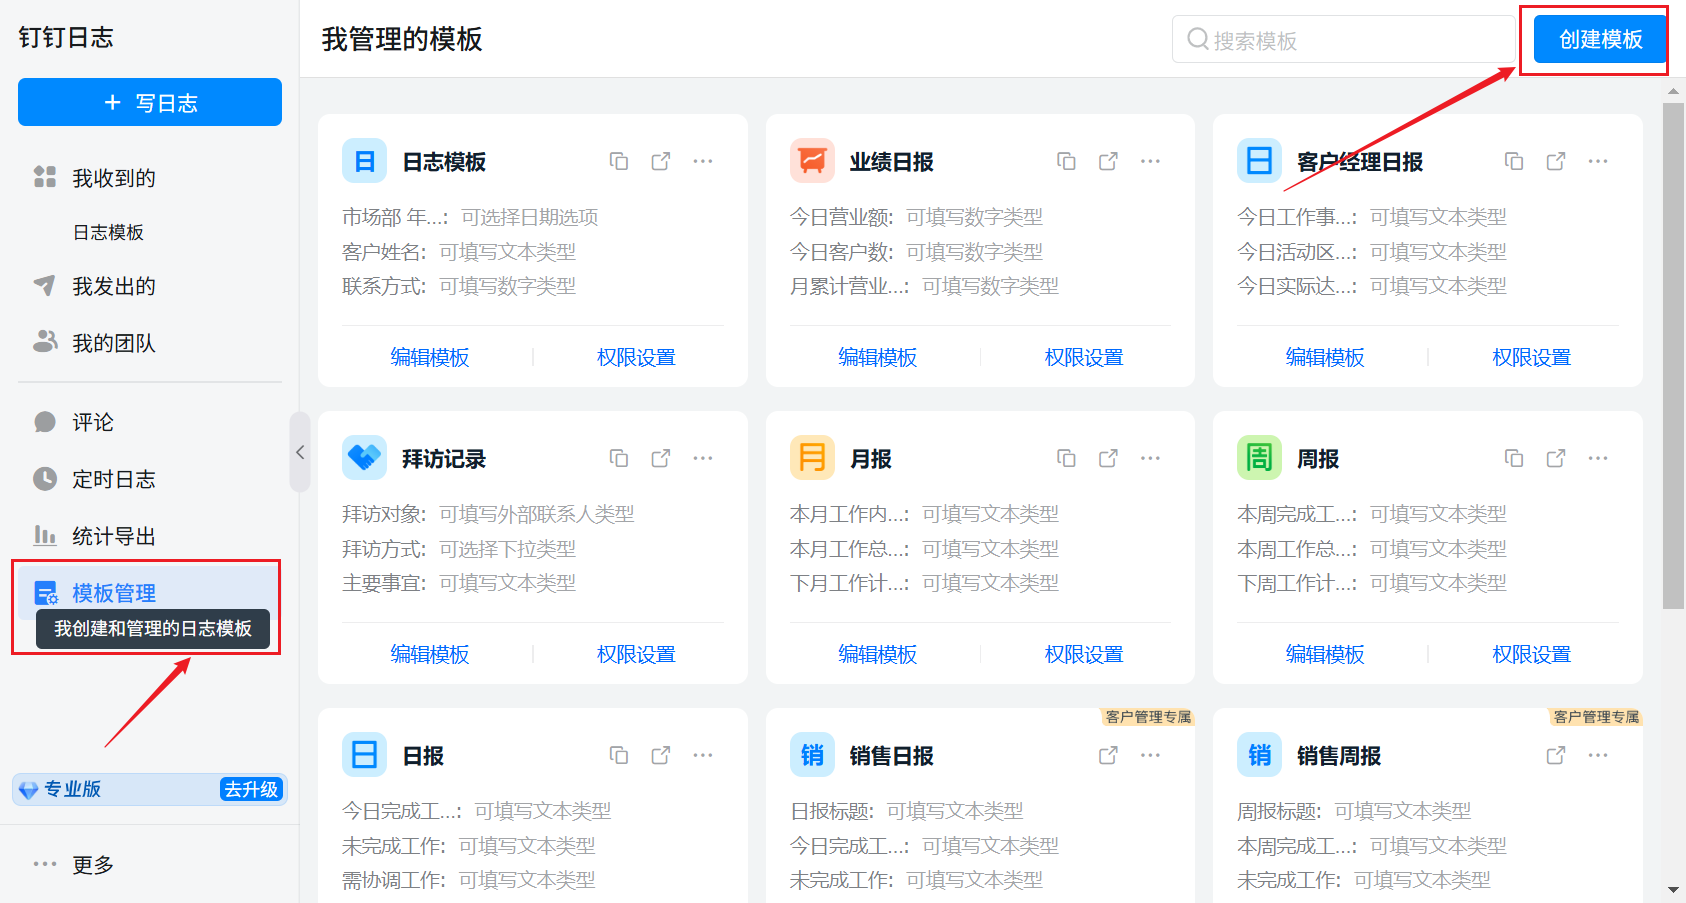Image resolution: width=1686 pixels, height=903 pixels.
Task: Open 权限设置 for the 拜访记录 template
Action: tap(636, 654)
